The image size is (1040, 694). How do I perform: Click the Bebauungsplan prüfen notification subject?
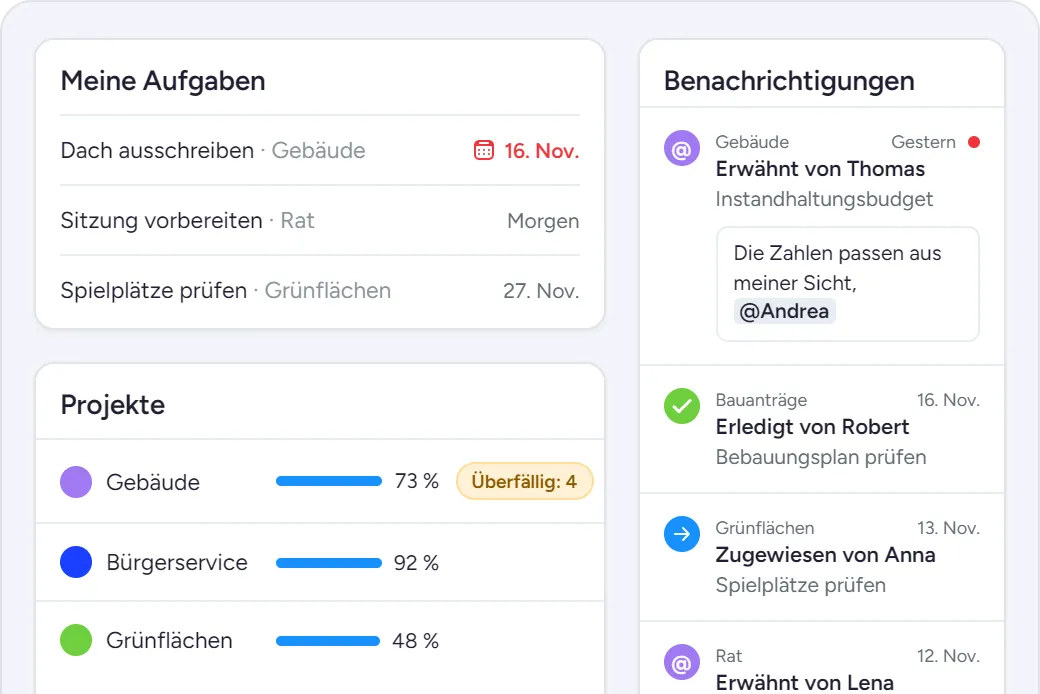821,457
